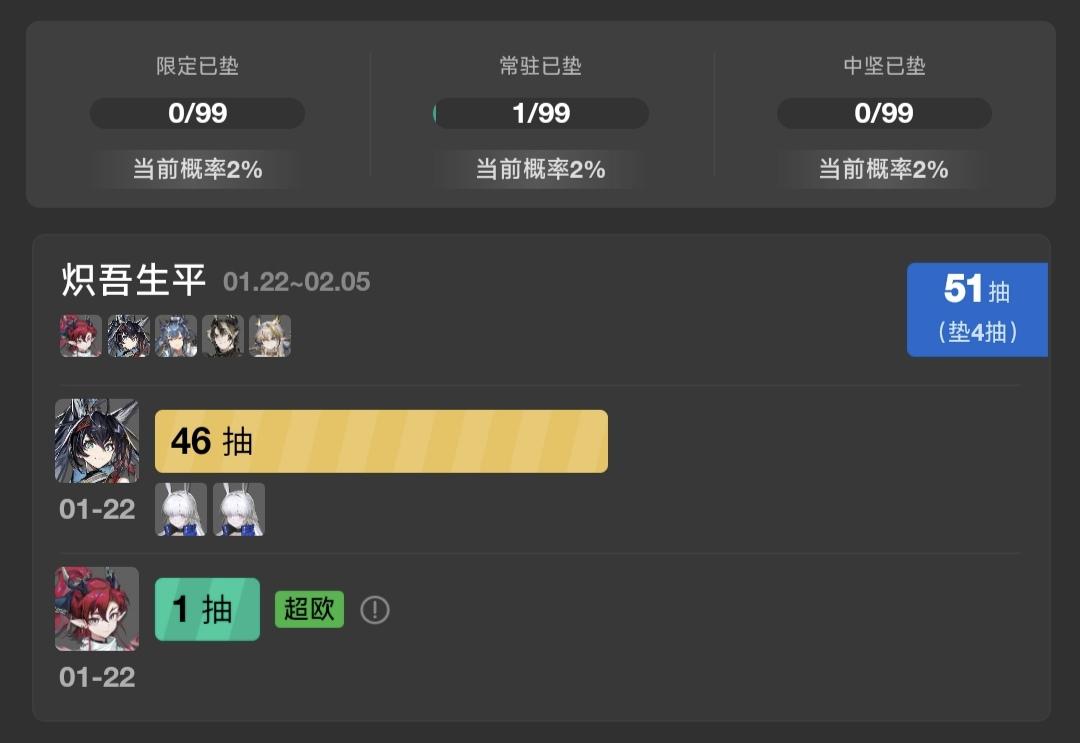Open second white rabbit-eared character thumbnail
This screenshot has height=743, width=1080.
239,509
